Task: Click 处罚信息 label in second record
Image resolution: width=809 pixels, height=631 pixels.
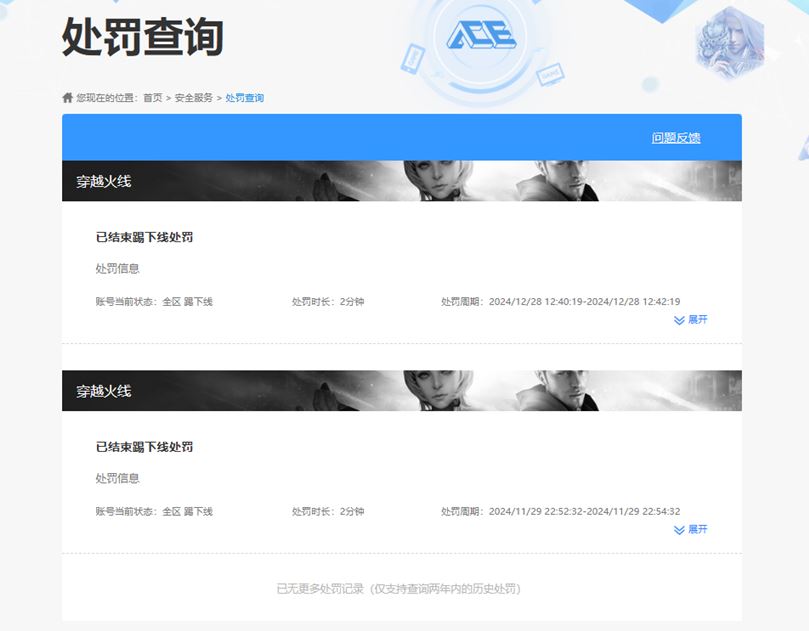Action: tap(118, 478)
